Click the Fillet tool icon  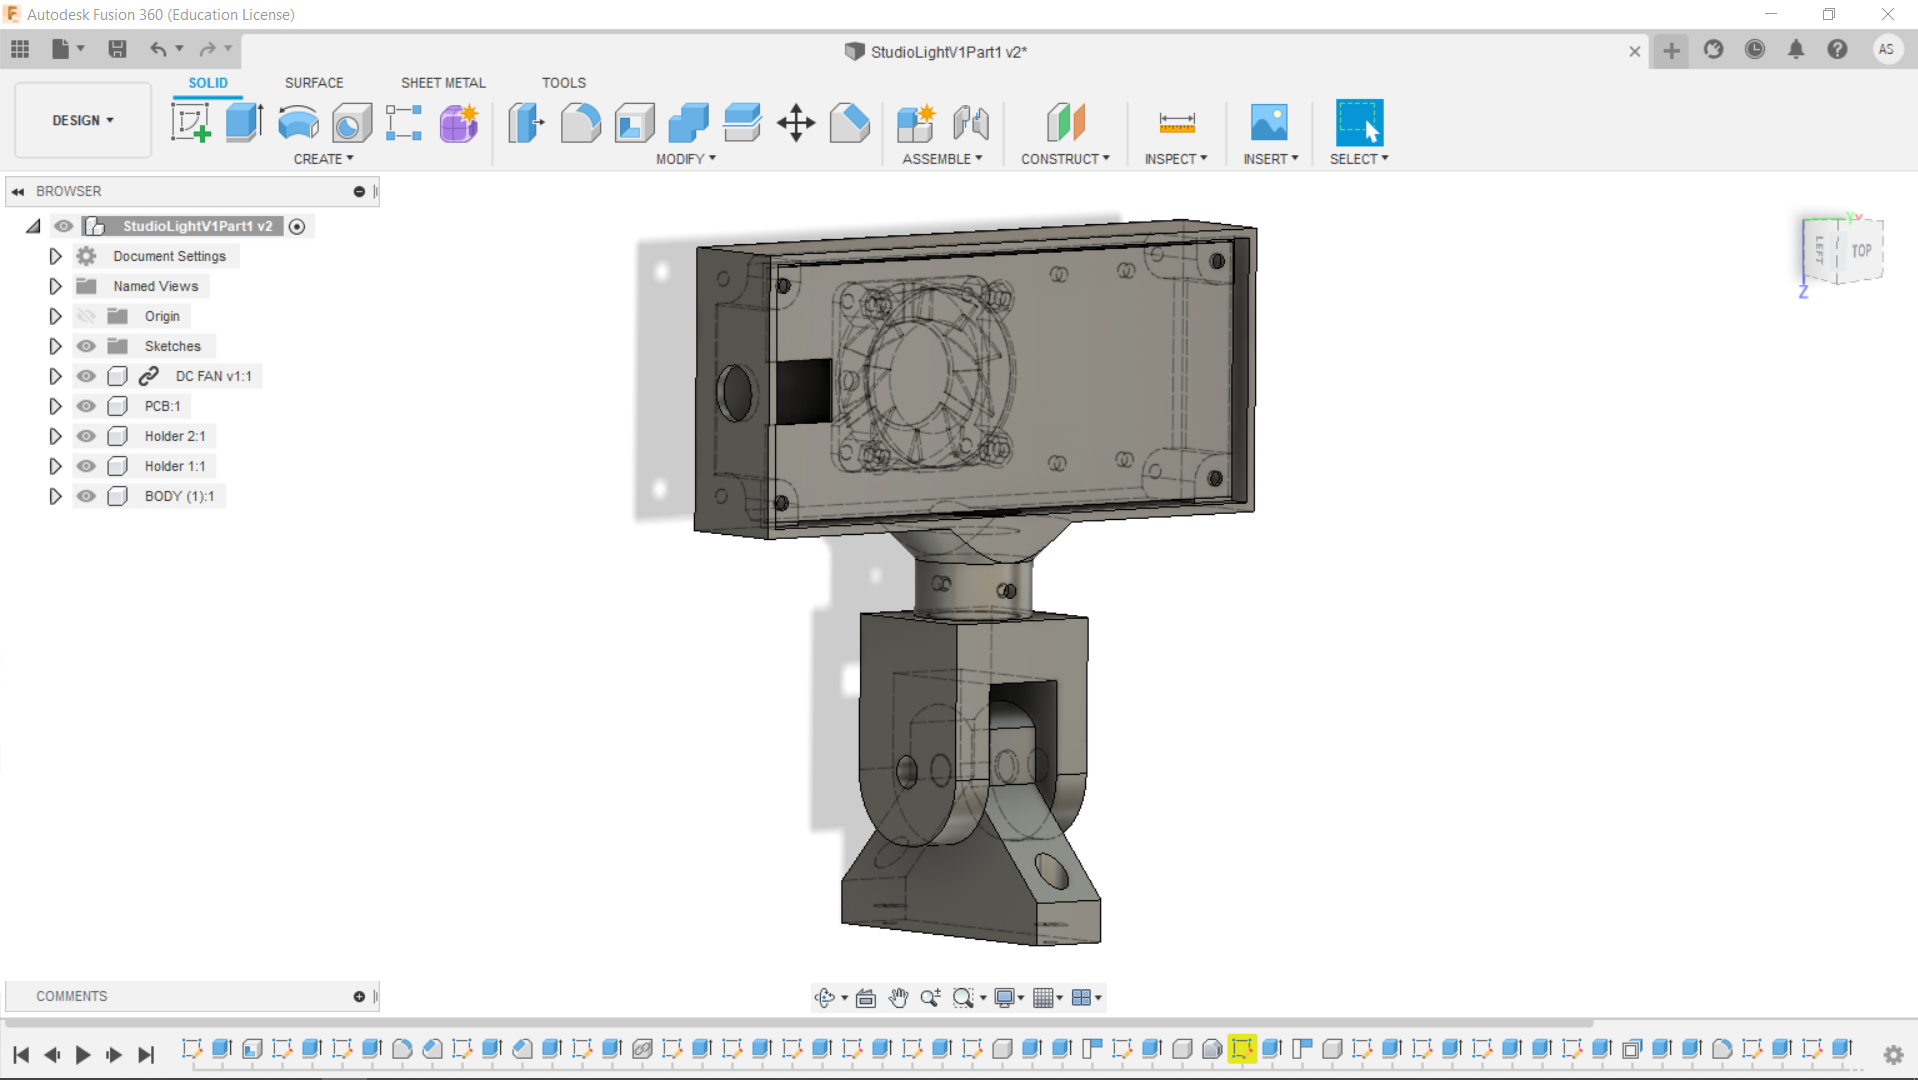point(580,123)
